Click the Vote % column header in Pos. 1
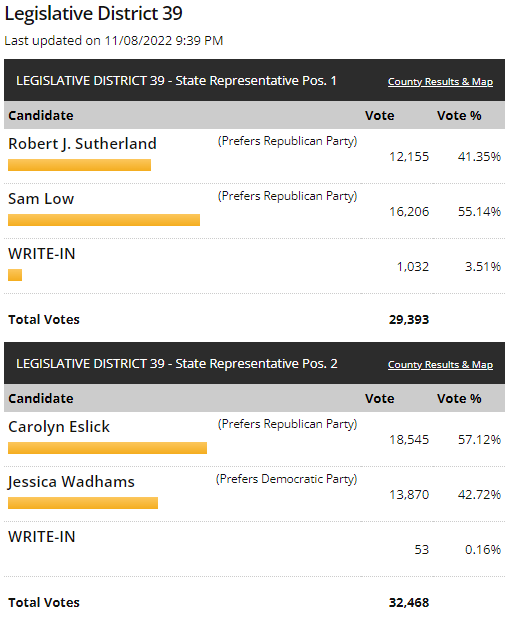 pyautogui.click(x=459, y=115)
